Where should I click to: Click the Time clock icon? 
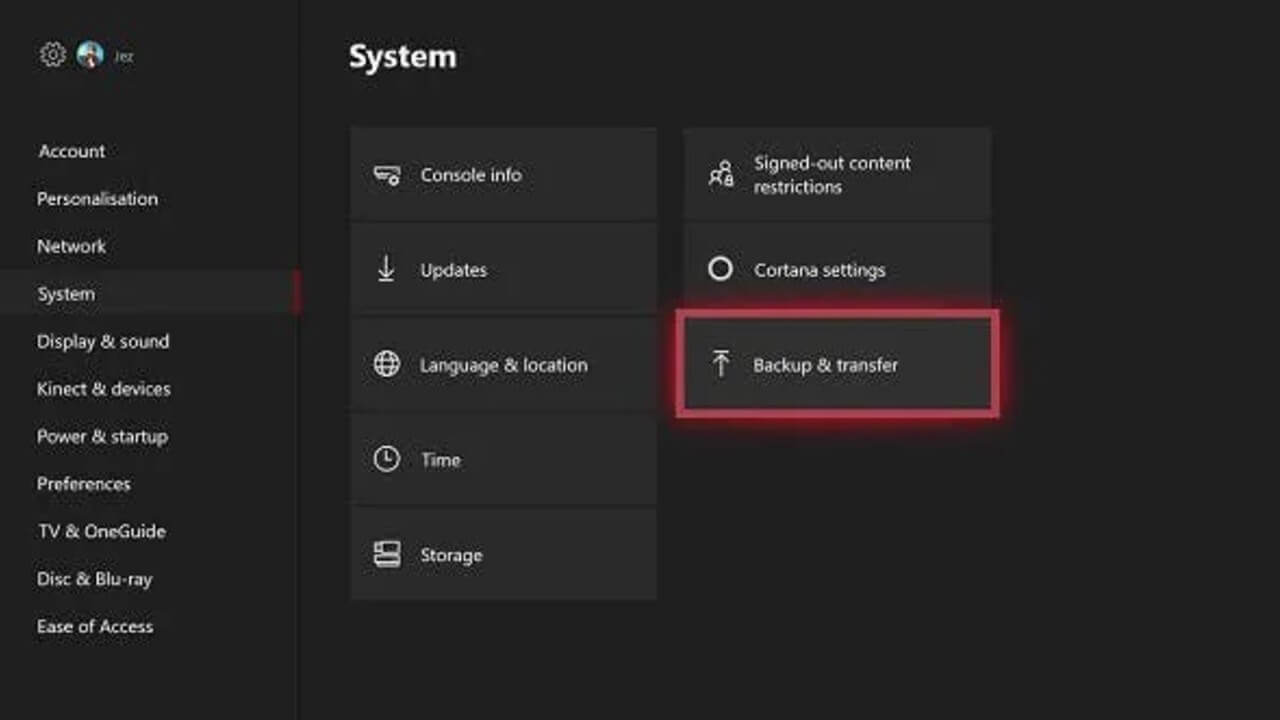click(386, 460)
